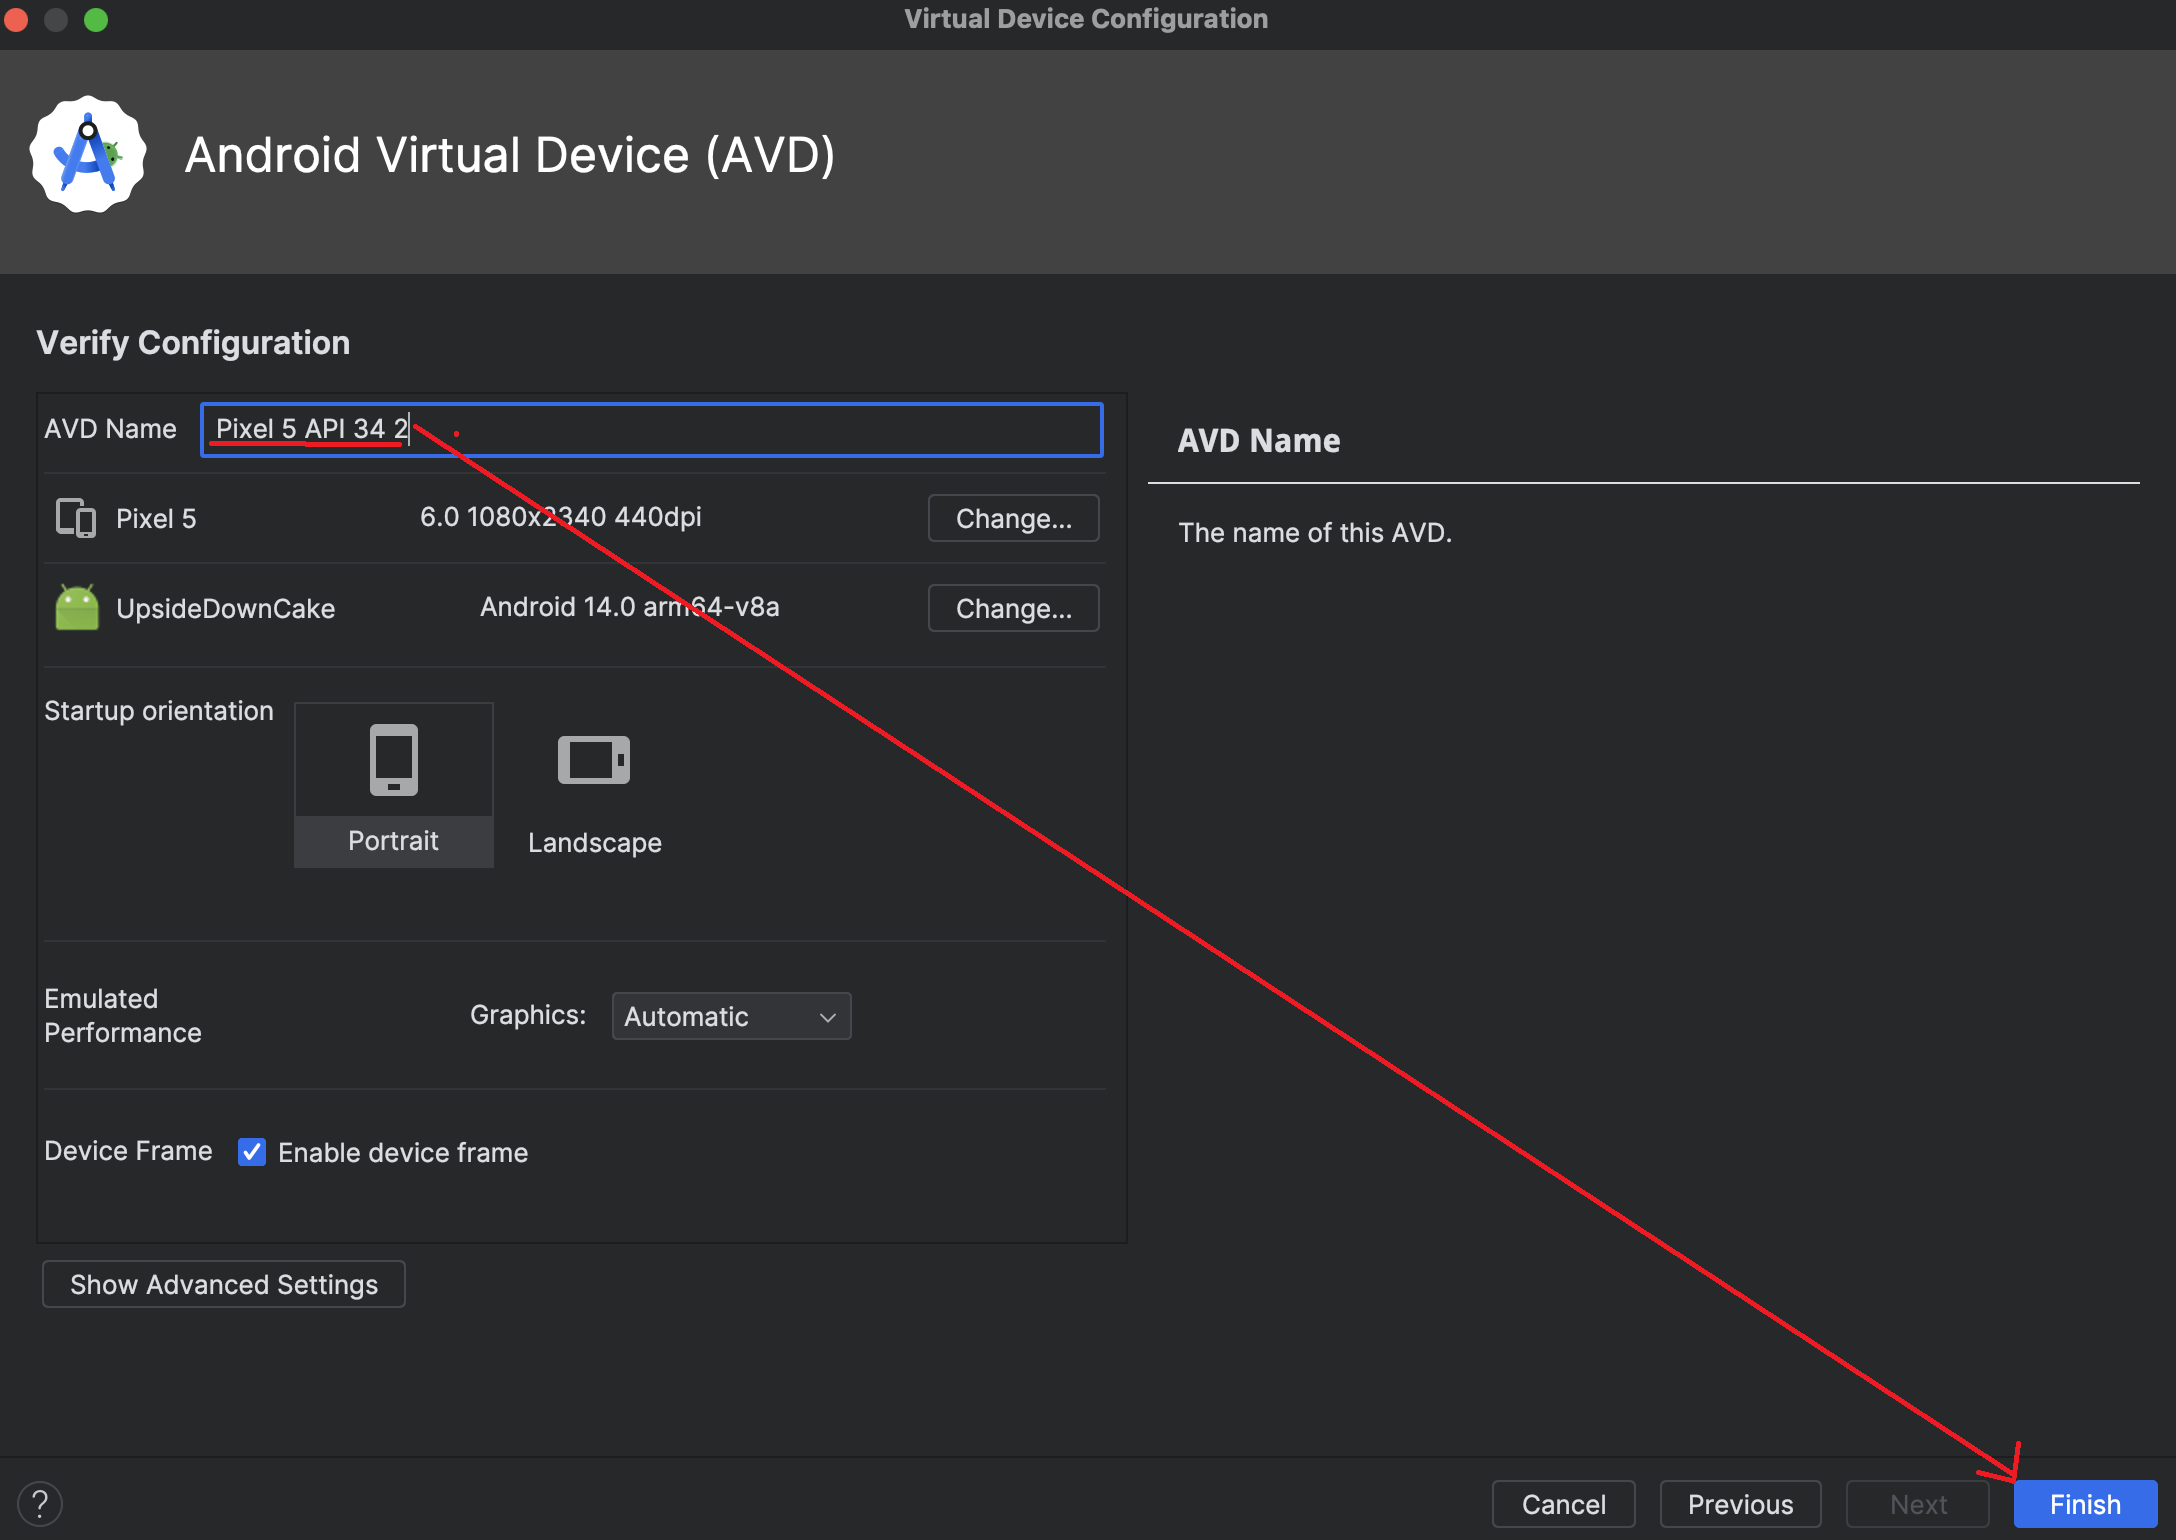
Task: Click the Android Studio logo icon
Action: (88, 155)
